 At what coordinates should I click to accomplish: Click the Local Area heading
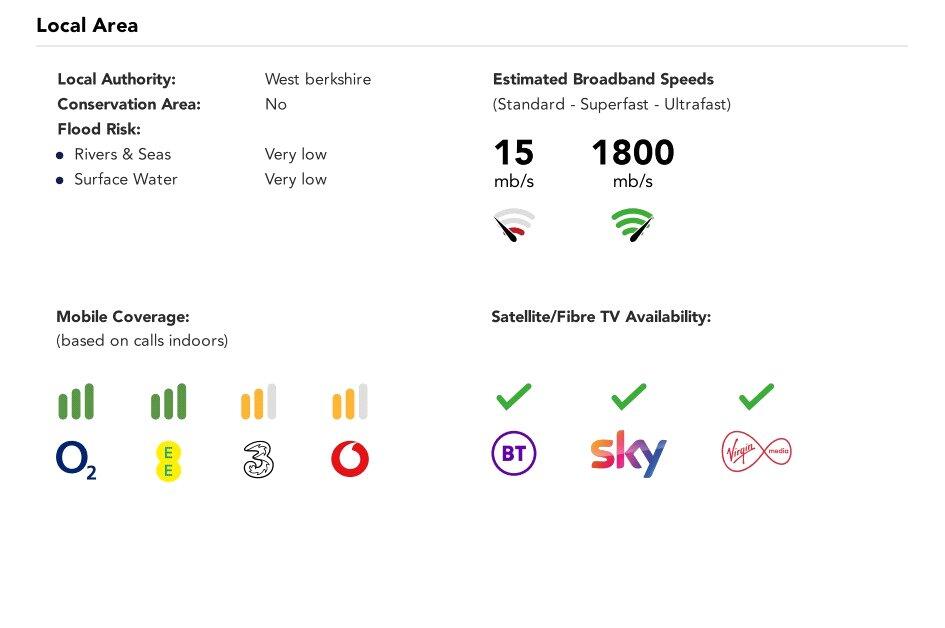[87, 26]
